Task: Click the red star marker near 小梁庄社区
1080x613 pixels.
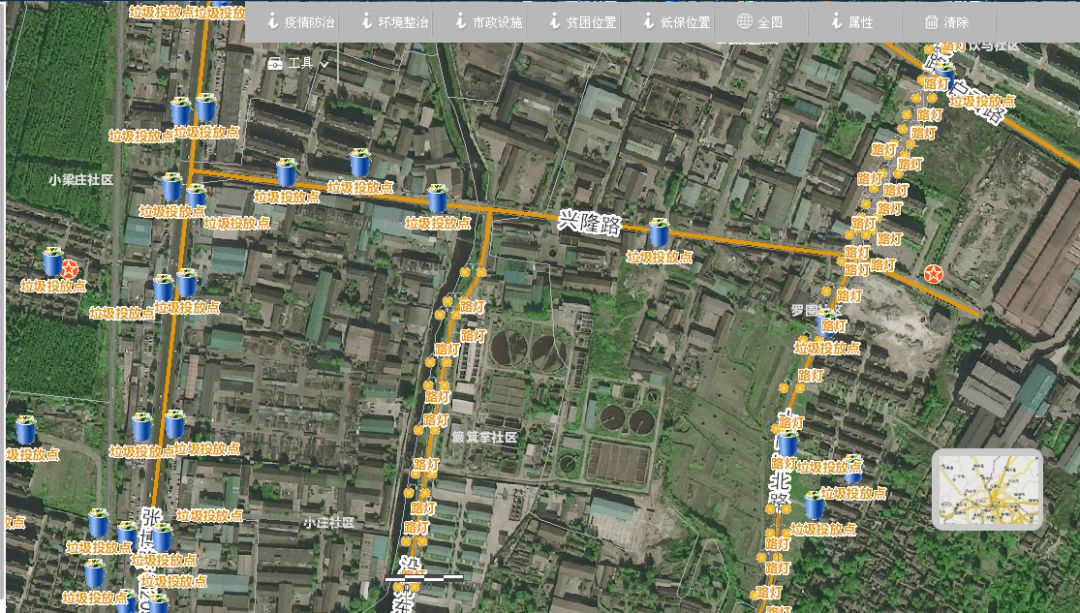Action: coord(70,268)
